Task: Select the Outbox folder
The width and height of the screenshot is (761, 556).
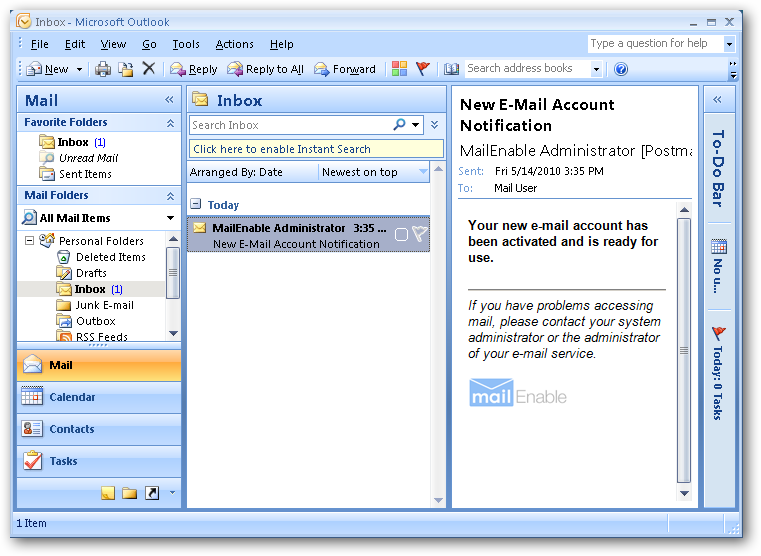Action: point(86,321)
